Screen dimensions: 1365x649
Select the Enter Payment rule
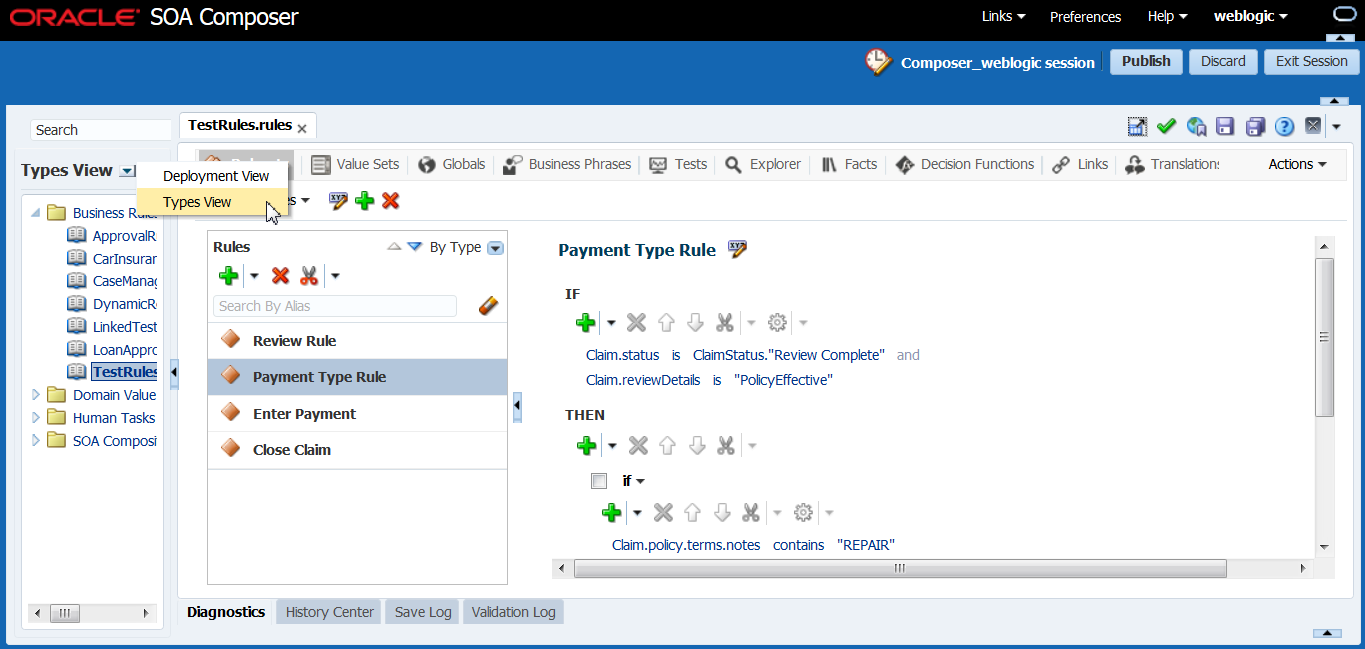(358, 413)
